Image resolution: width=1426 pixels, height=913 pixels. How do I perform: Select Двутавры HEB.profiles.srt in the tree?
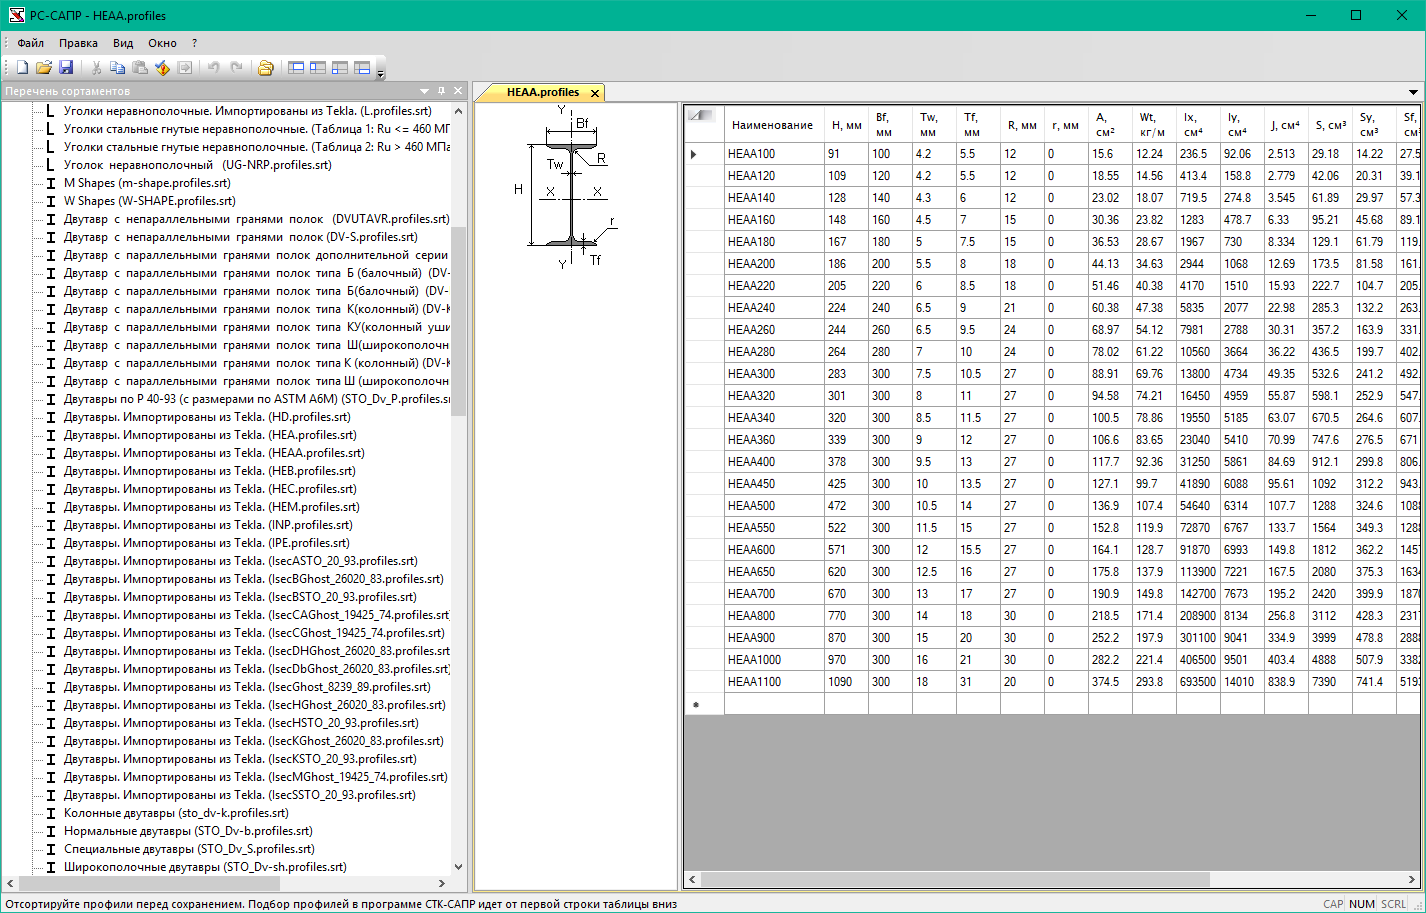click(209, 471)
